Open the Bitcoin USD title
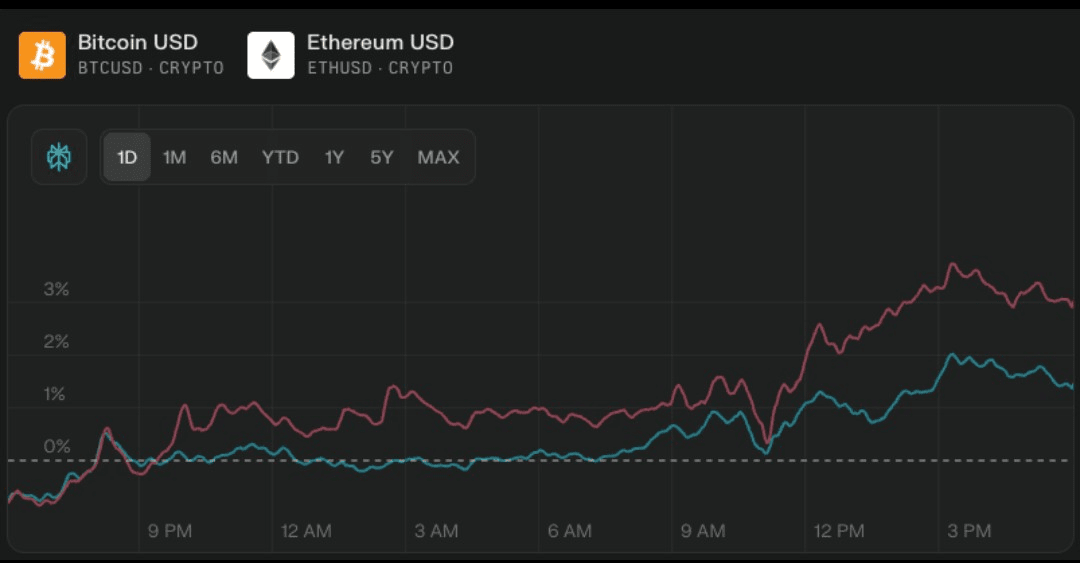 (x=138, y=42)
